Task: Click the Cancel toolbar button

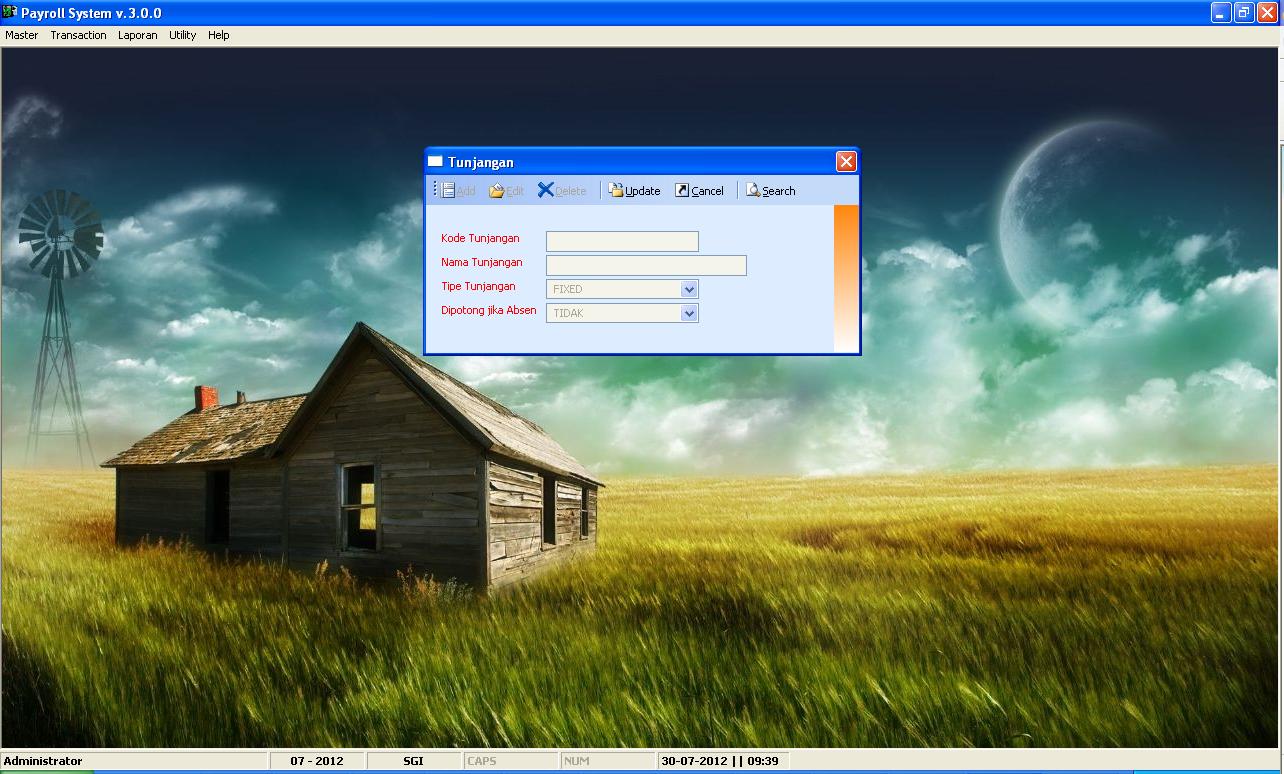Action: coord(699,190)
